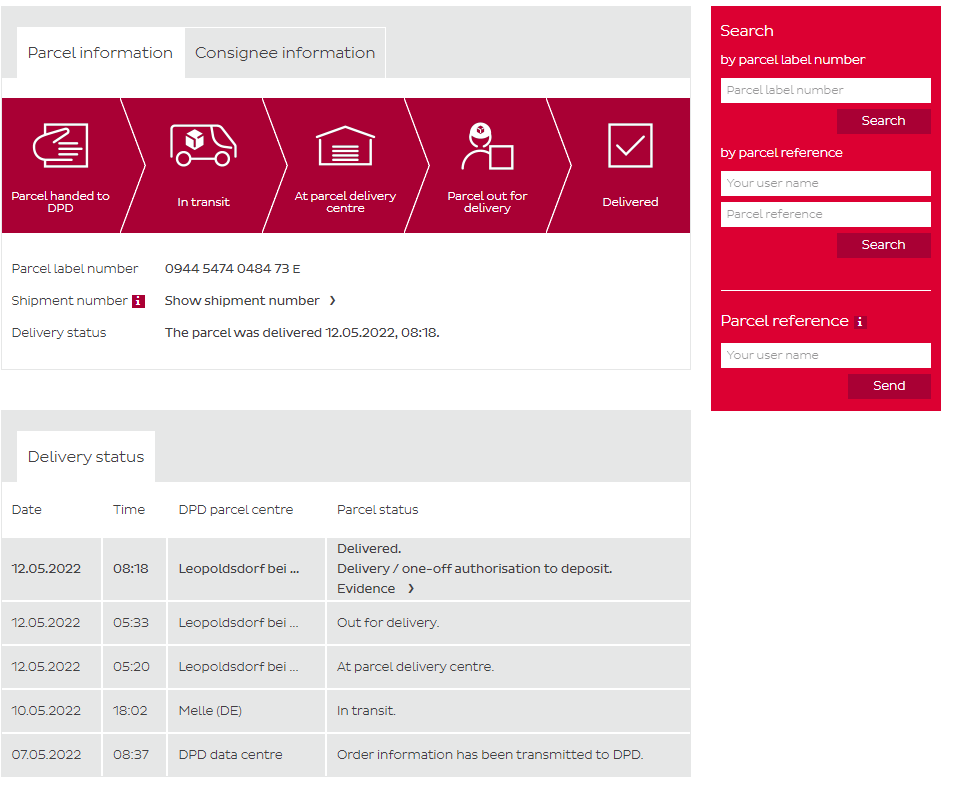Select the Parcel information tab
This screenshot has height=801, width=956.
pos(100,53)
